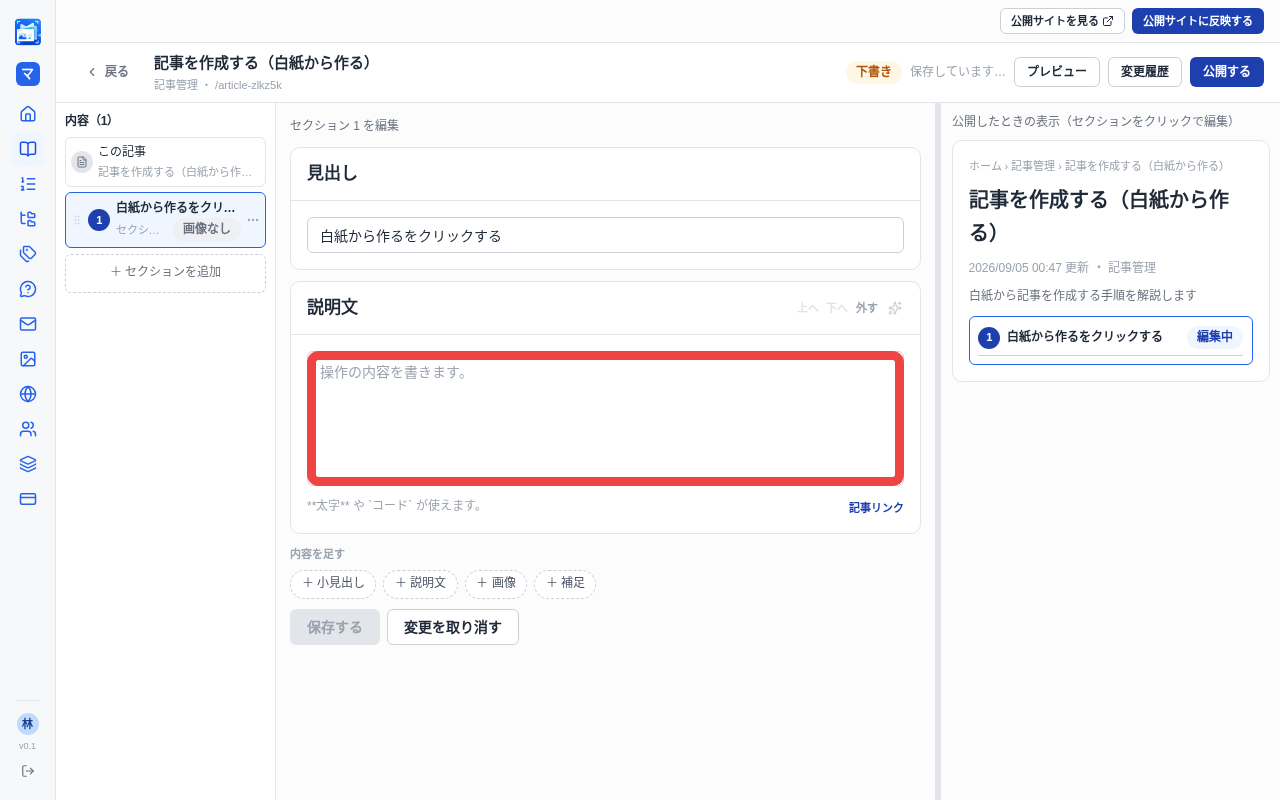Open the mail icon in the sidebar
The width and height of the screenshot is (1280, 800).
[x=28, y=324]
